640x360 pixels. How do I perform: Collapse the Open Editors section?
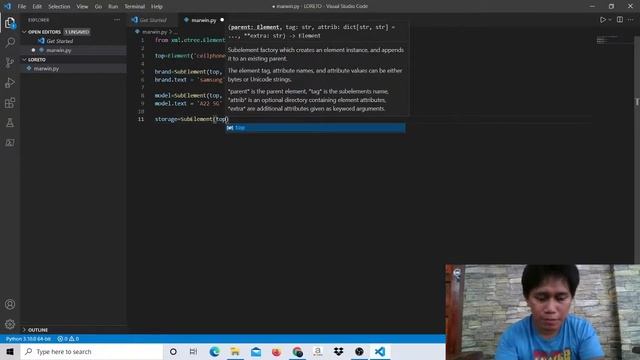tap(24, 32)
